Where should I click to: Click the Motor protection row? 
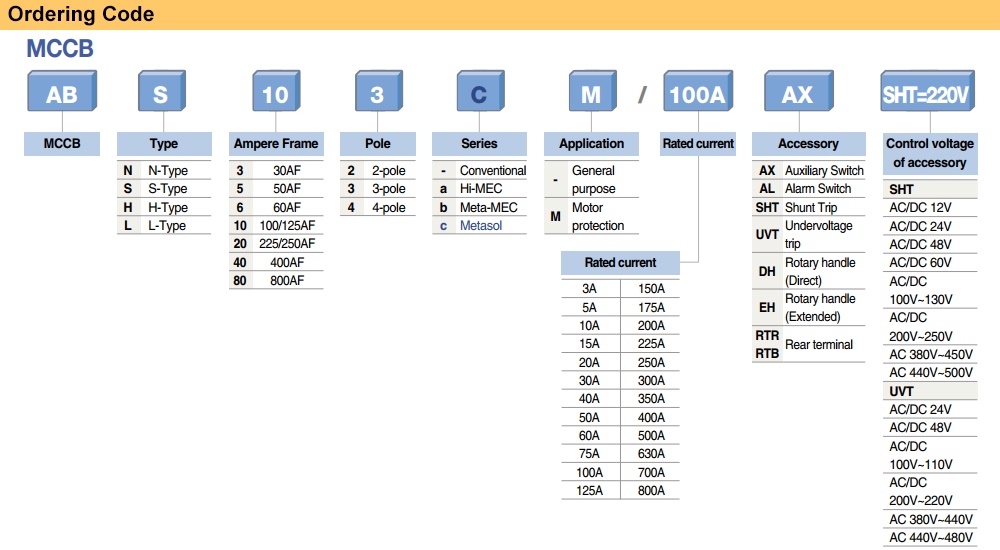[x=591, y=216]
